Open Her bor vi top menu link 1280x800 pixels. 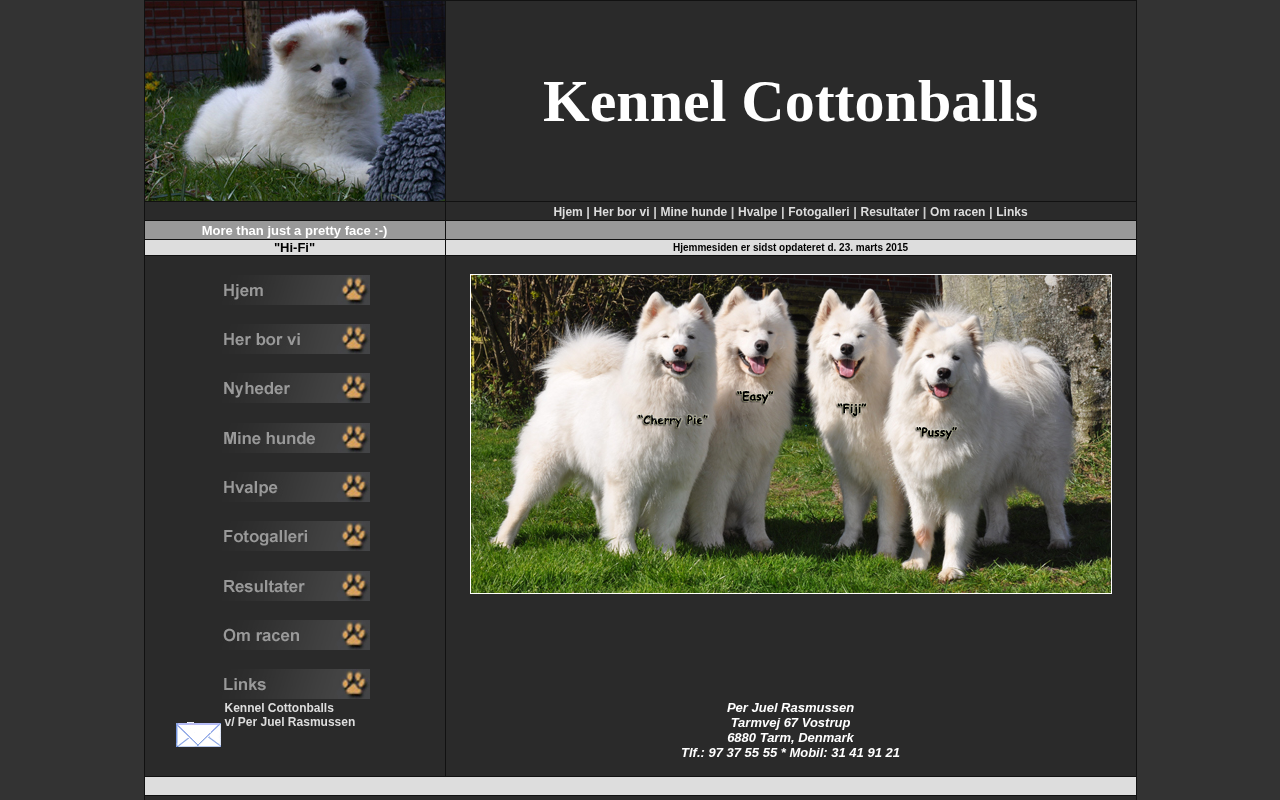[x=621, y=212]
